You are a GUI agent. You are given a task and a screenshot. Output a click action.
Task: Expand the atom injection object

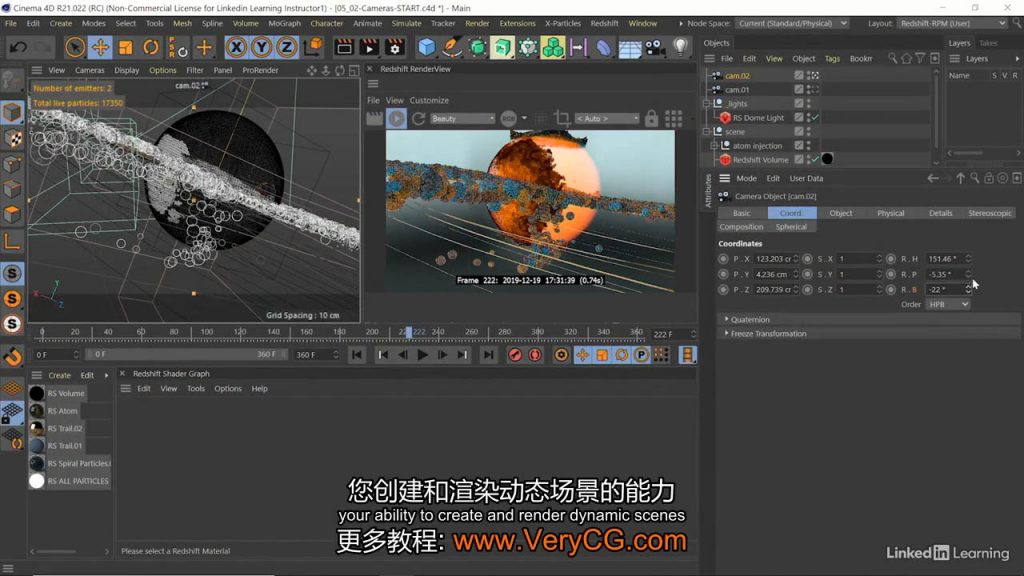click(714, 146)
